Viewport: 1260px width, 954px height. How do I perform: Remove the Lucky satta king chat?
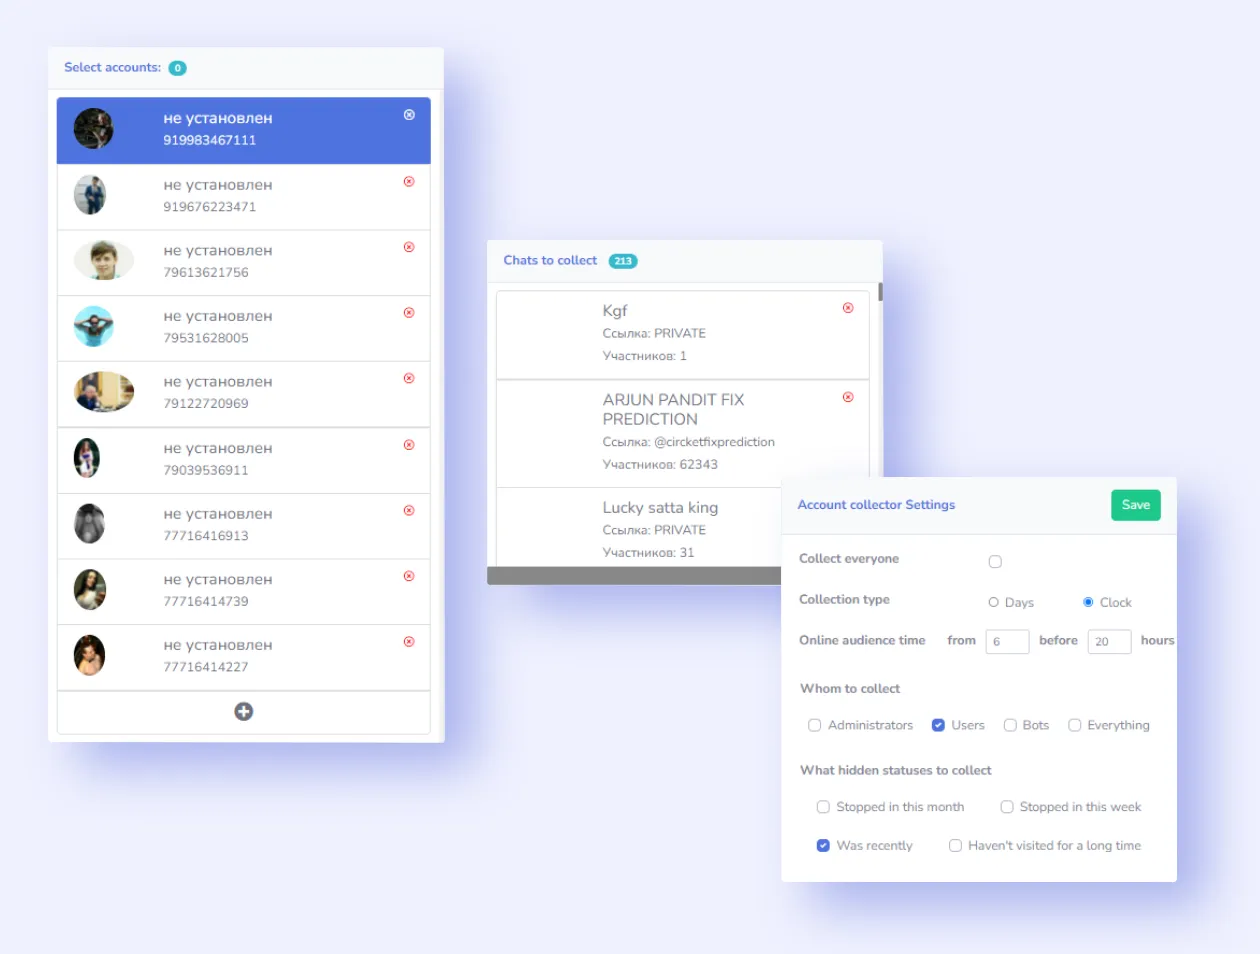[847, 506]
